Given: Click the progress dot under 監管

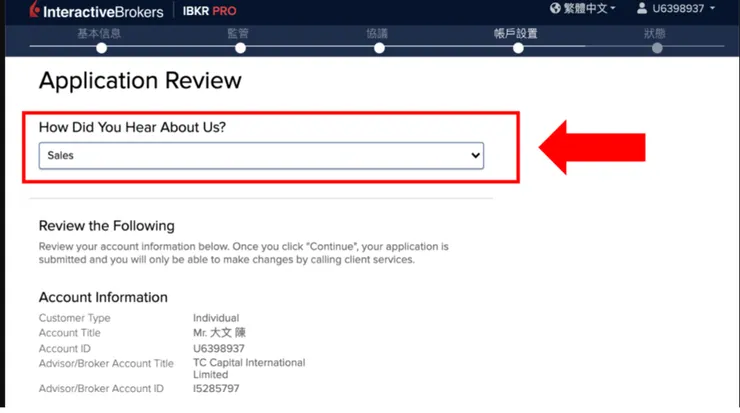Looking at the screenshot, I should coord(241,48).
